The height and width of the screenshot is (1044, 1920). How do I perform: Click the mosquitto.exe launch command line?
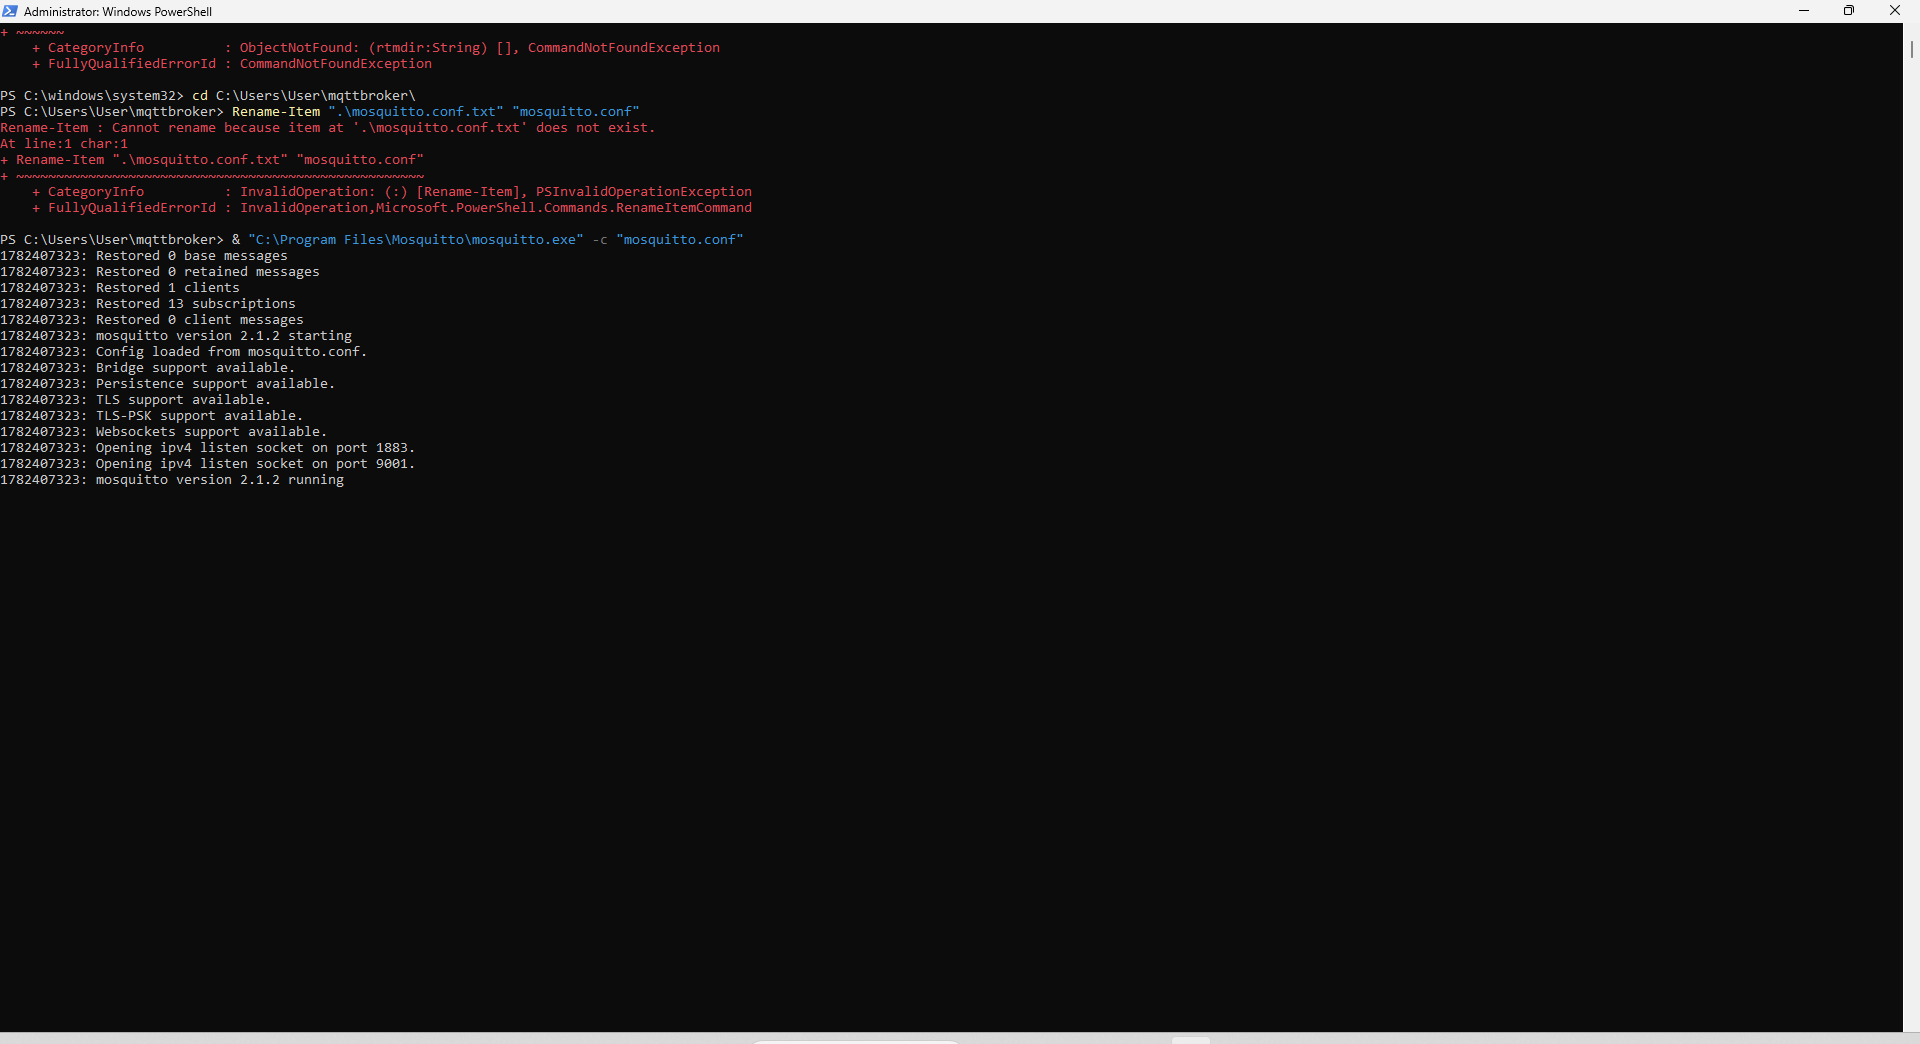point(372,240)
